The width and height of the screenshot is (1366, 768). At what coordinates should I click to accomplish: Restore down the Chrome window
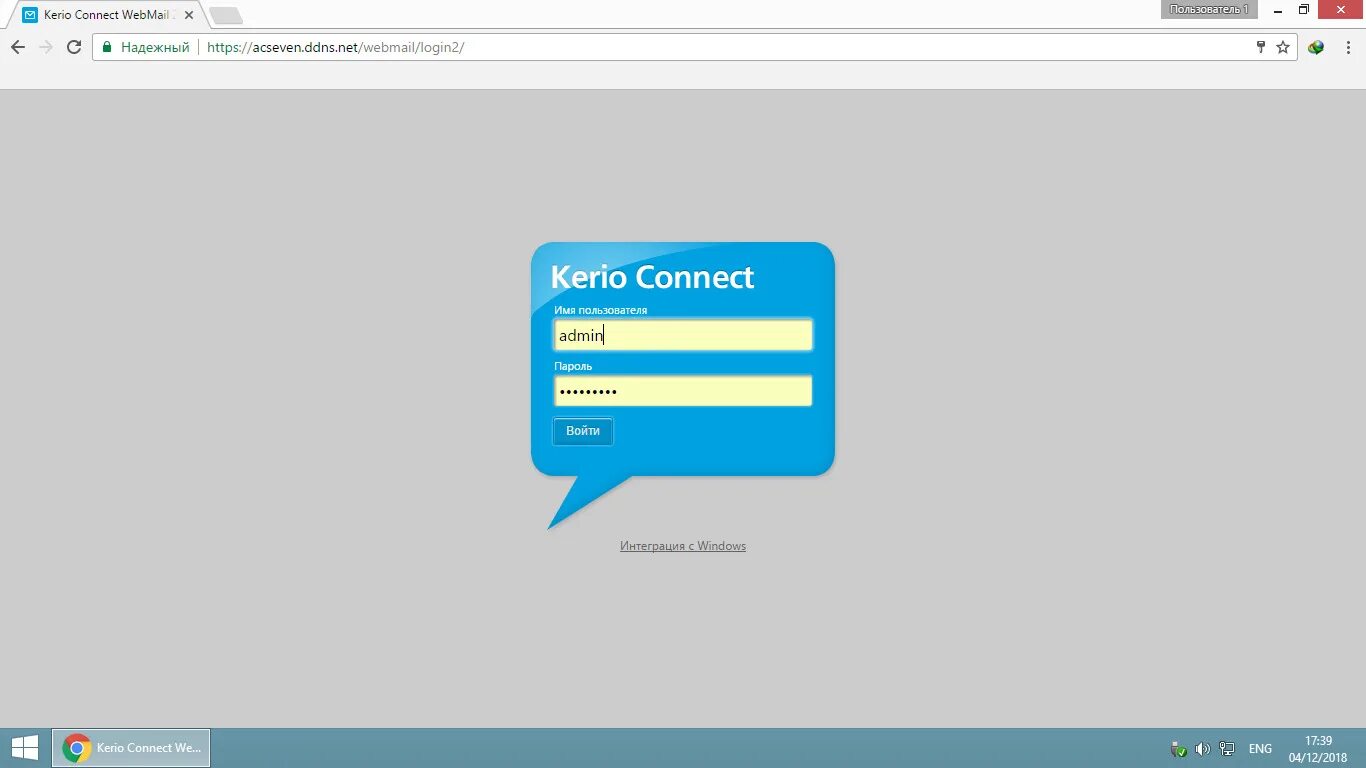1304,9
